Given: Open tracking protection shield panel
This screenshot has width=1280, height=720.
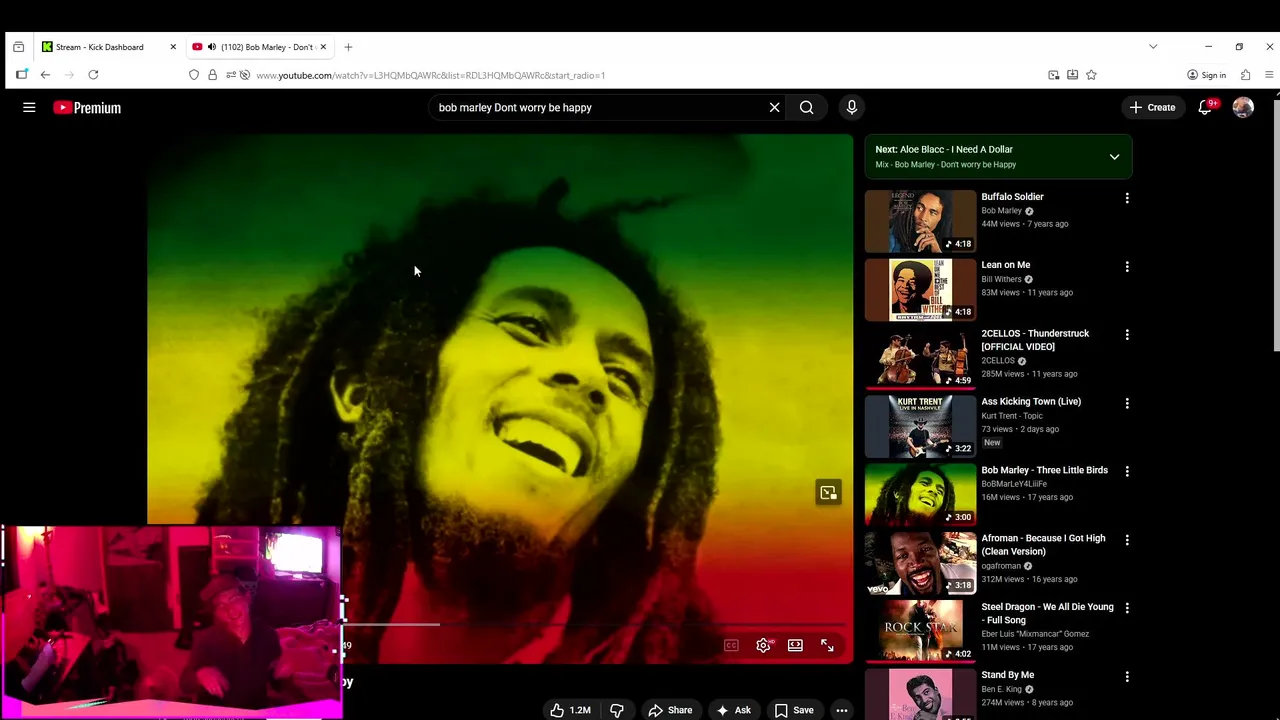Looking at the screenshot, I should coord(194,75).
